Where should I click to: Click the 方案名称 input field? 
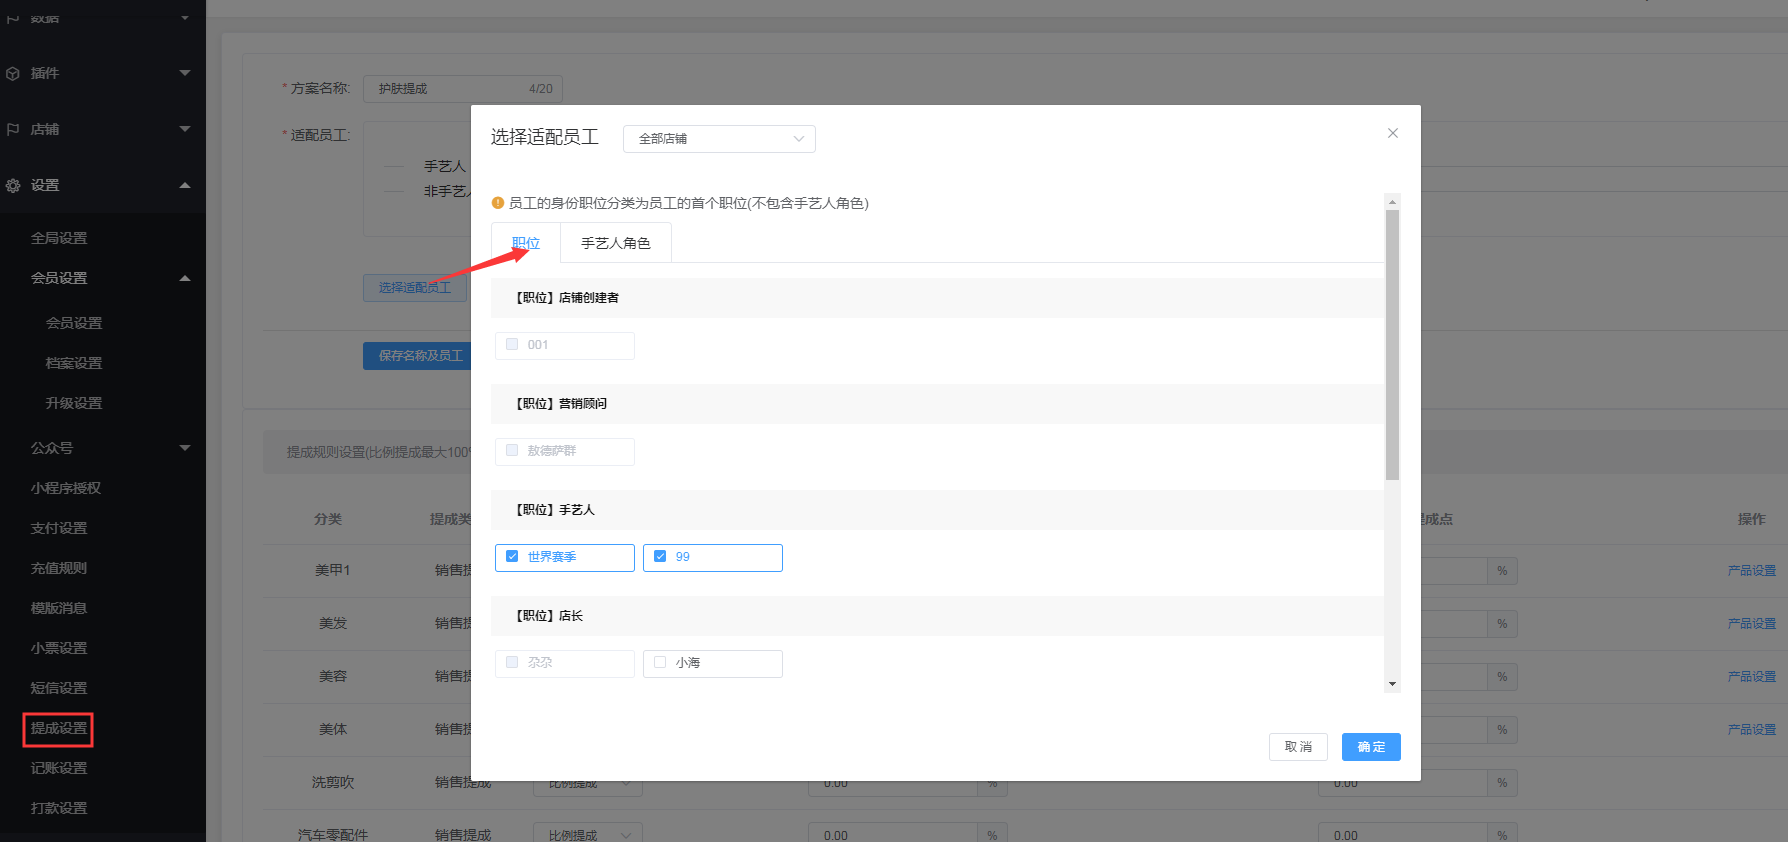[x=462, y=89]
